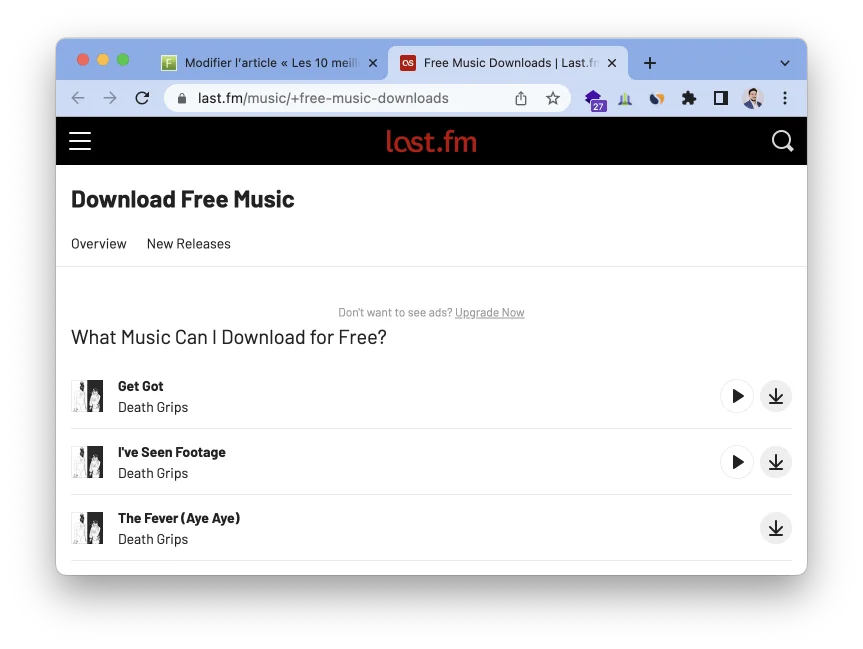Open Chrome's three-dot menu
Image resolution: width=863 pixels, height=649 pixels.
click(785, 98)
